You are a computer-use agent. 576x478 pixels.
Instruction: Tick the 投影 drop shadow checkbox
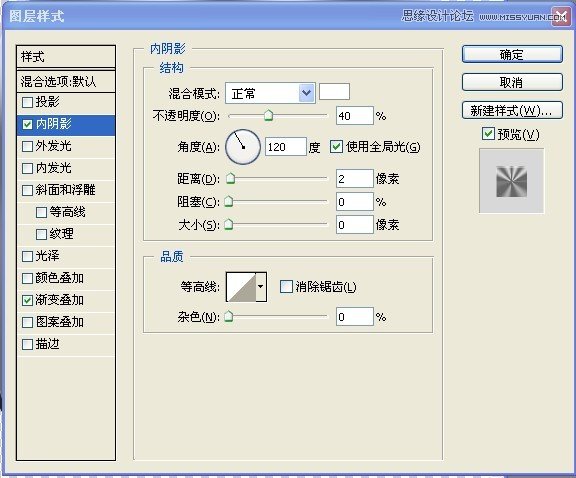[x=27, y=102]
